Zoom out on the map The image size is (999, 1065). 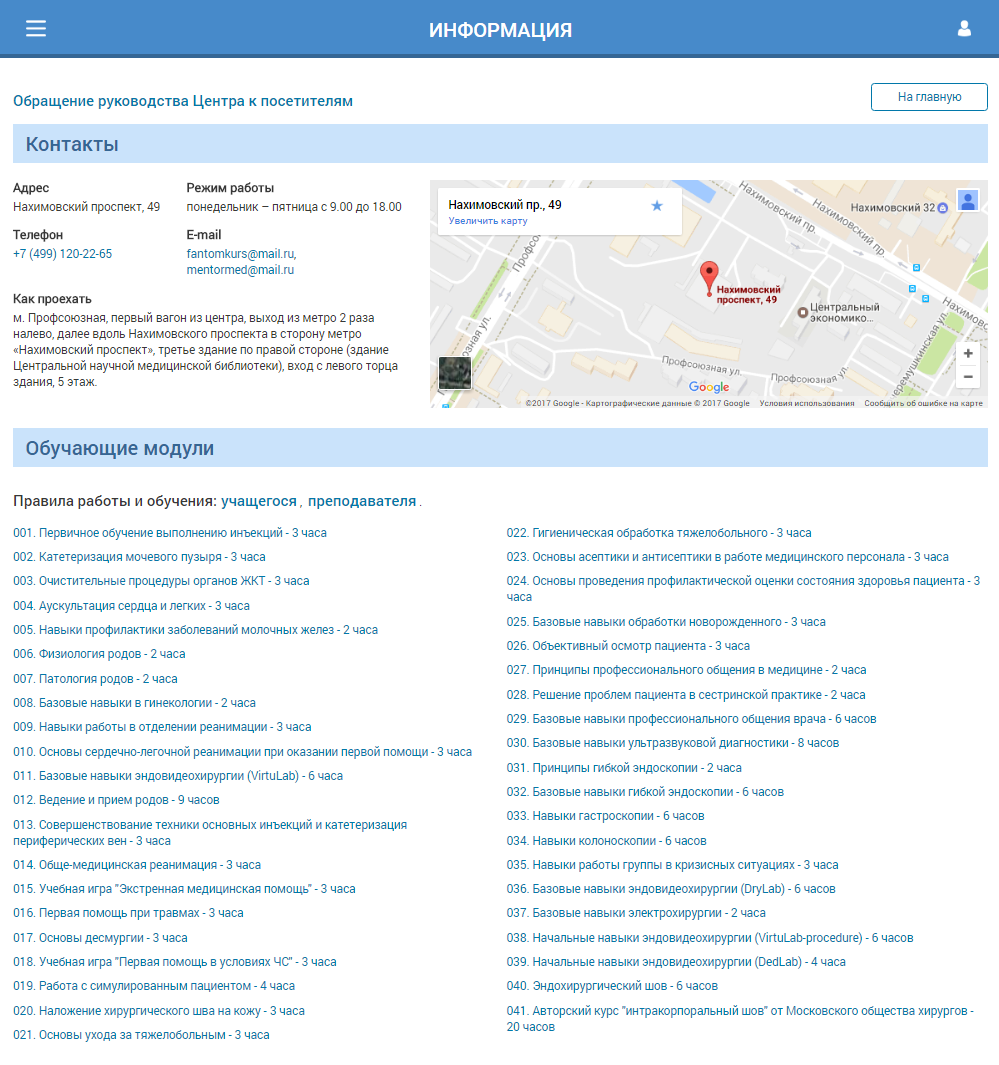[967, 377]
